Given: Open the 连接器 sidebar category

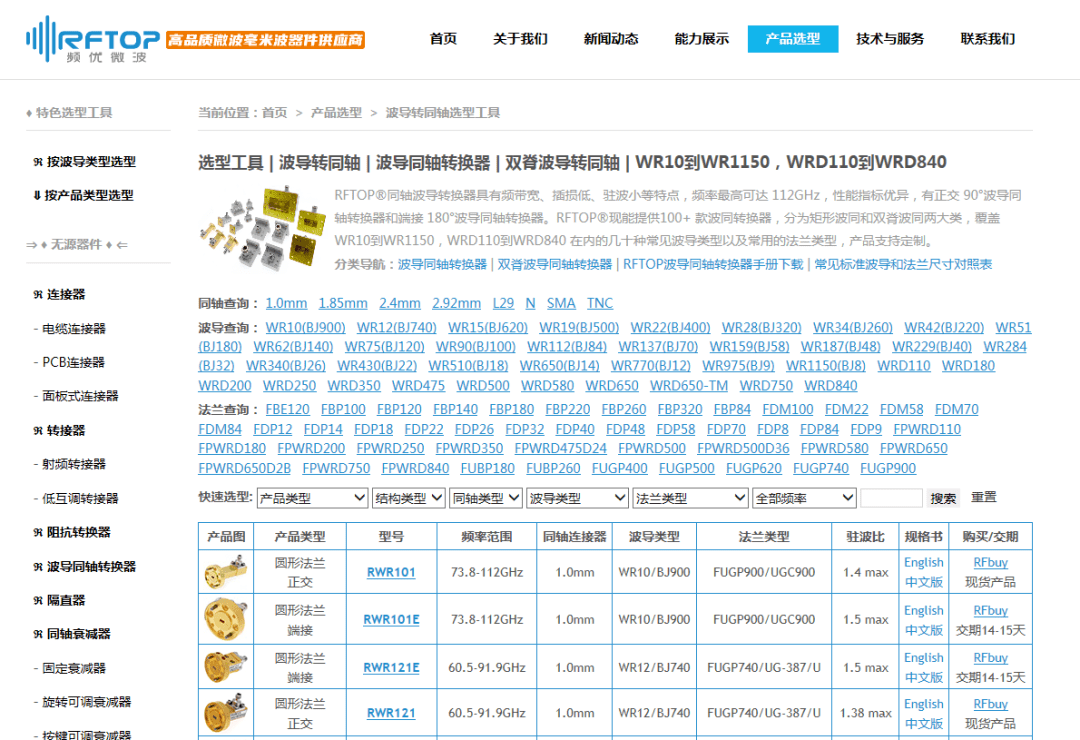Looking at the screenshot, I should pyautogui.click(x=60, y=295).
